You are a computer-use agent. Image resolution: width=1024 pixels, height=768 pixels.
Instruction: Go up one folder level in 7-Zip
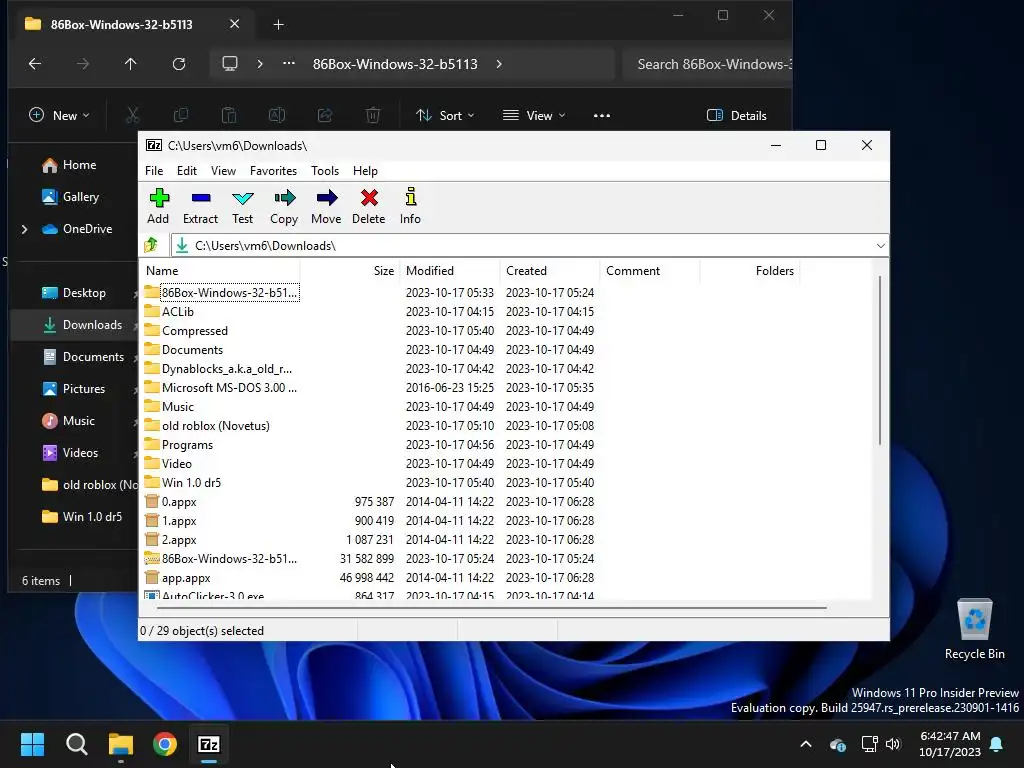(152, 245)
